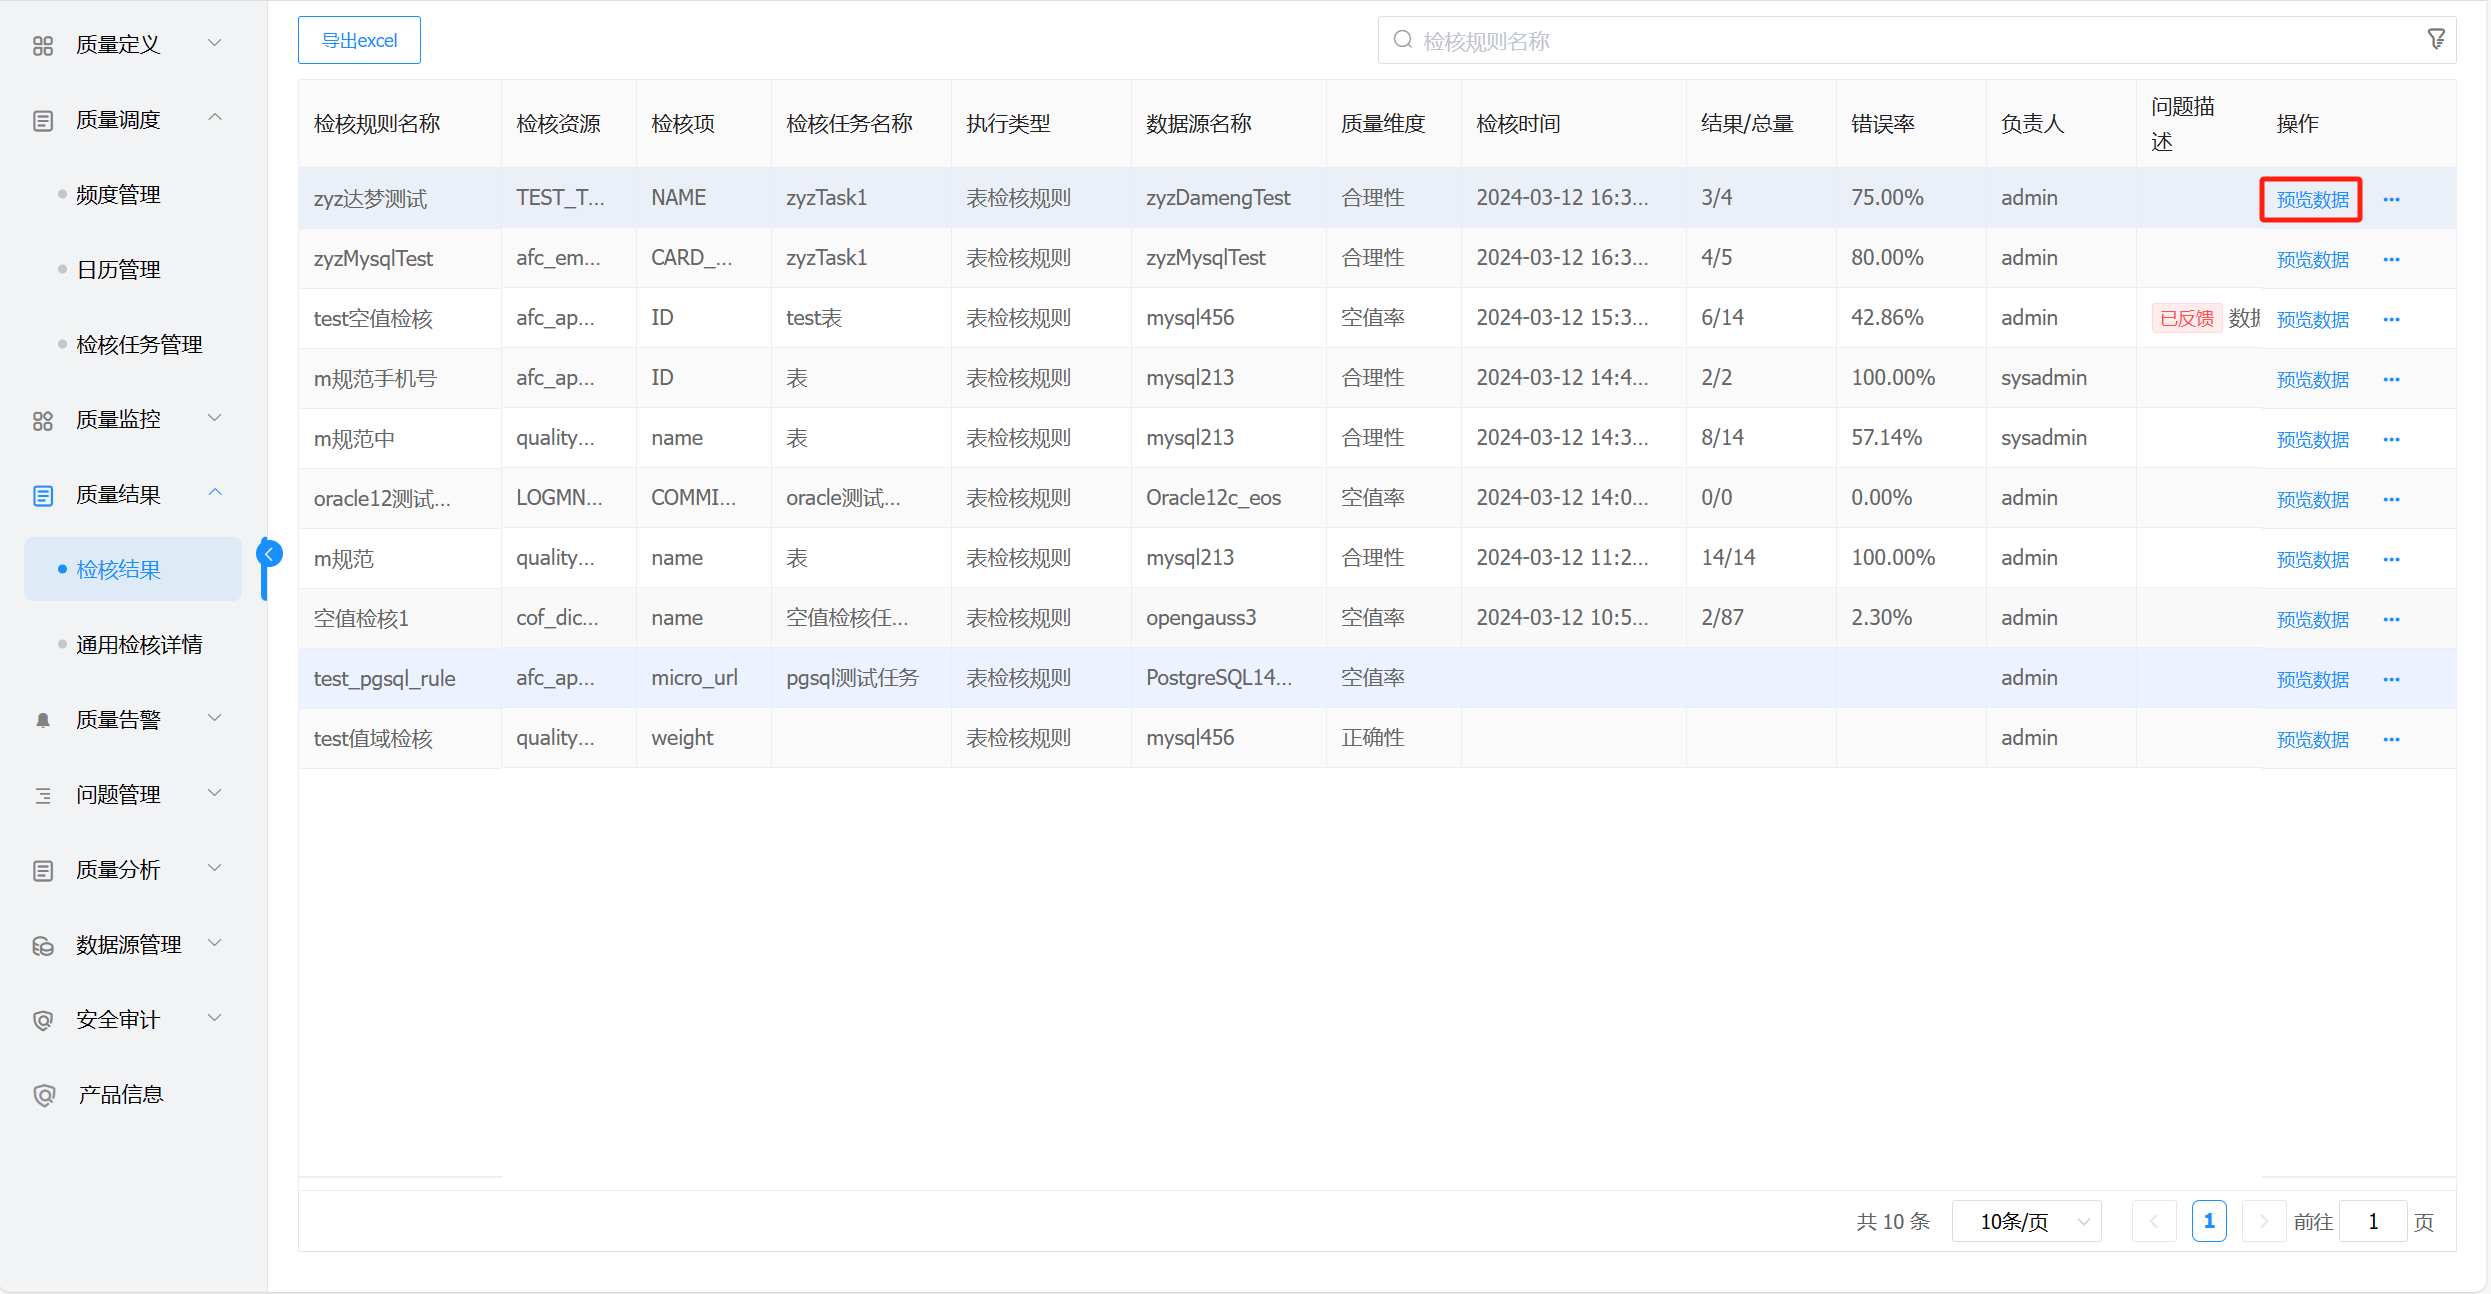The height and width of the screenshot is (1294, 2491).
Task: Click the filter funnel icon in search bar
Action: (2436, 39)
